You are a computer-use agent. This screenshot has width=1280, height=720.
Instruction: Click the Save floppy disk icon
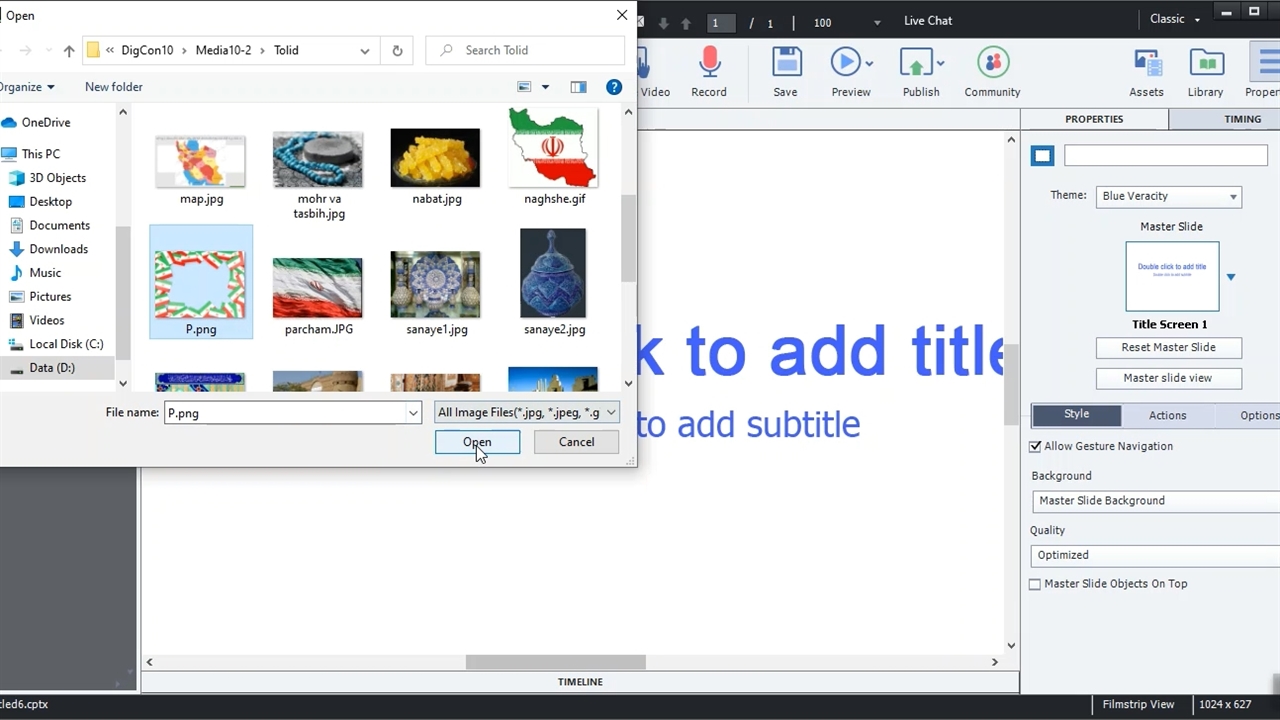(786, 64)
